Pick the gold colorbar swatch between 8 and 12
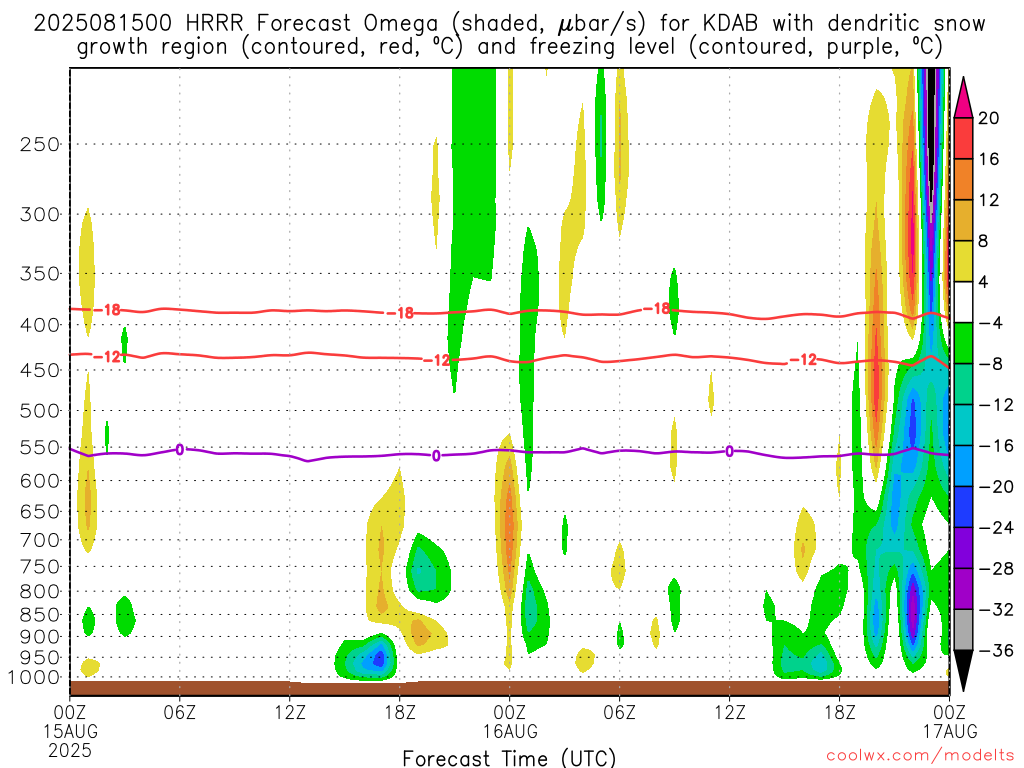This screenshot has width=1024, height=768. pyautogui.click(x=963, y=220)
